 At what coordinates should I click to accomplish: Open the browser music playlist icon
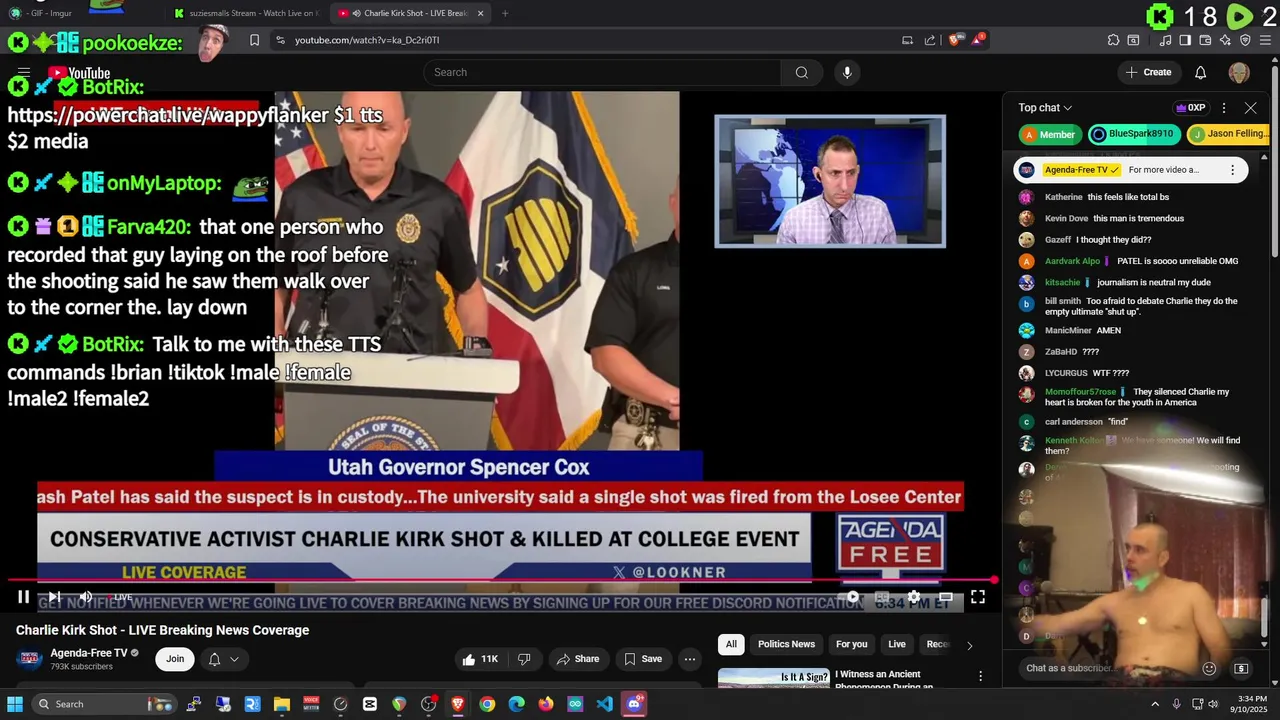[1165, 40]
